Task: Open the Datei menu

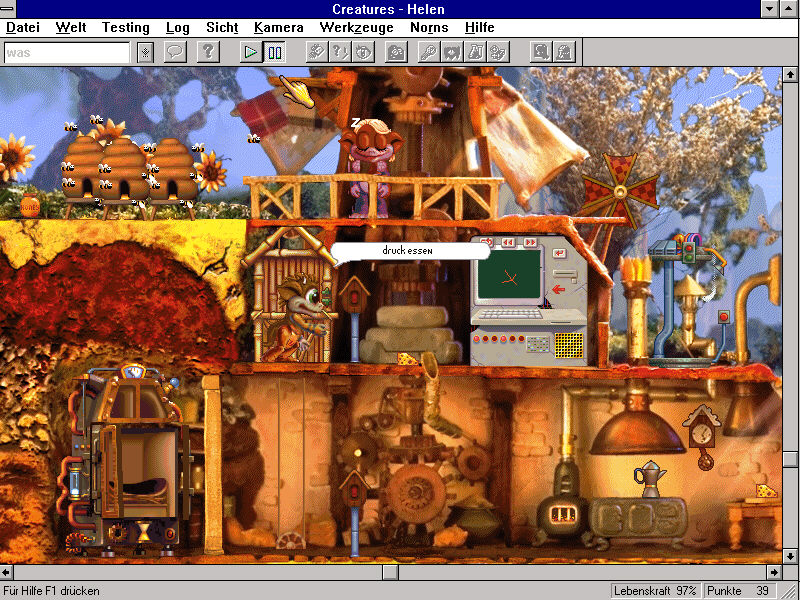Action: (23, 27)
